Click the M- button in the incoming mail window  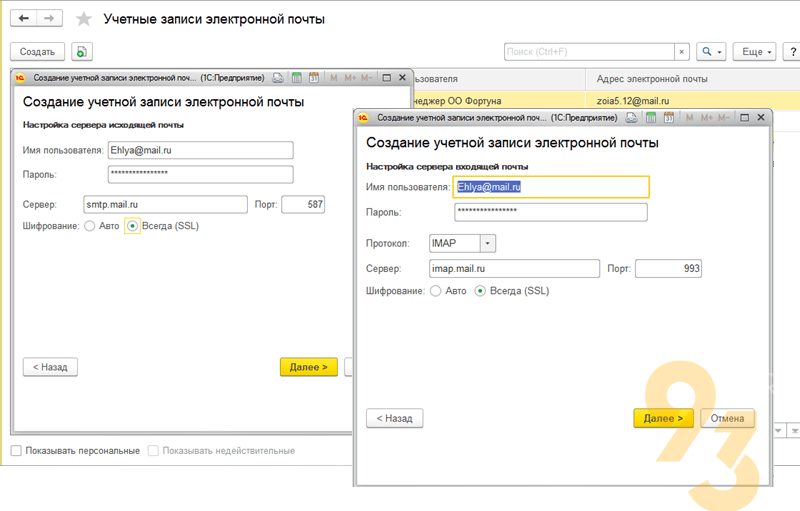pos(723,118)
